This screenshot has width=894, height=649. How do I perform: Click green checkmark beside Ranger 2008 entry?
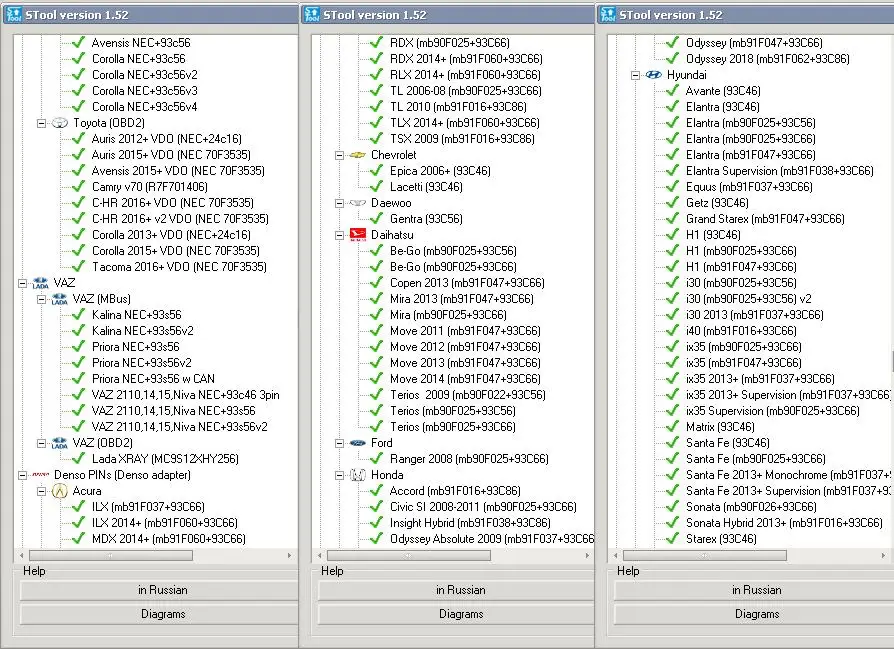[x=376, y=459]
